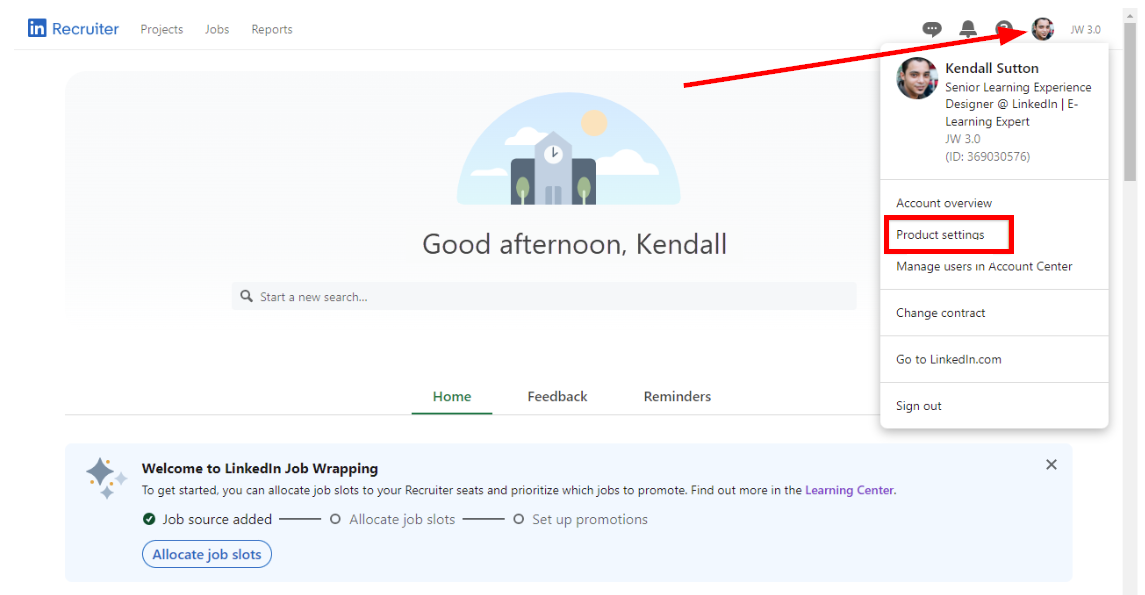Open the Jobs menu
The image size is (1145, 595).
point(217,29)
